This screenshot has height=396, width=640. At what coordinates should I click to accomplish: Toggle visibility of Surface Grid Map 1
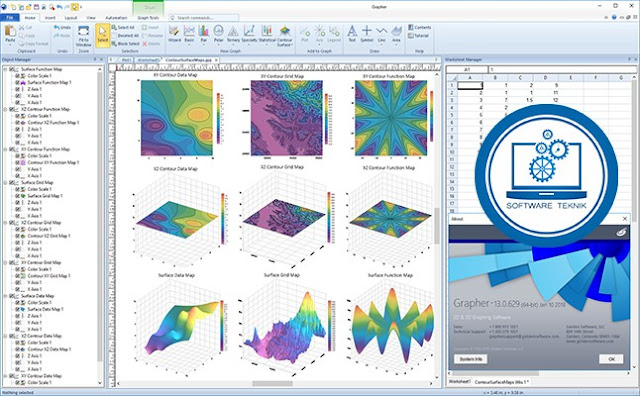tap(18, 196)
